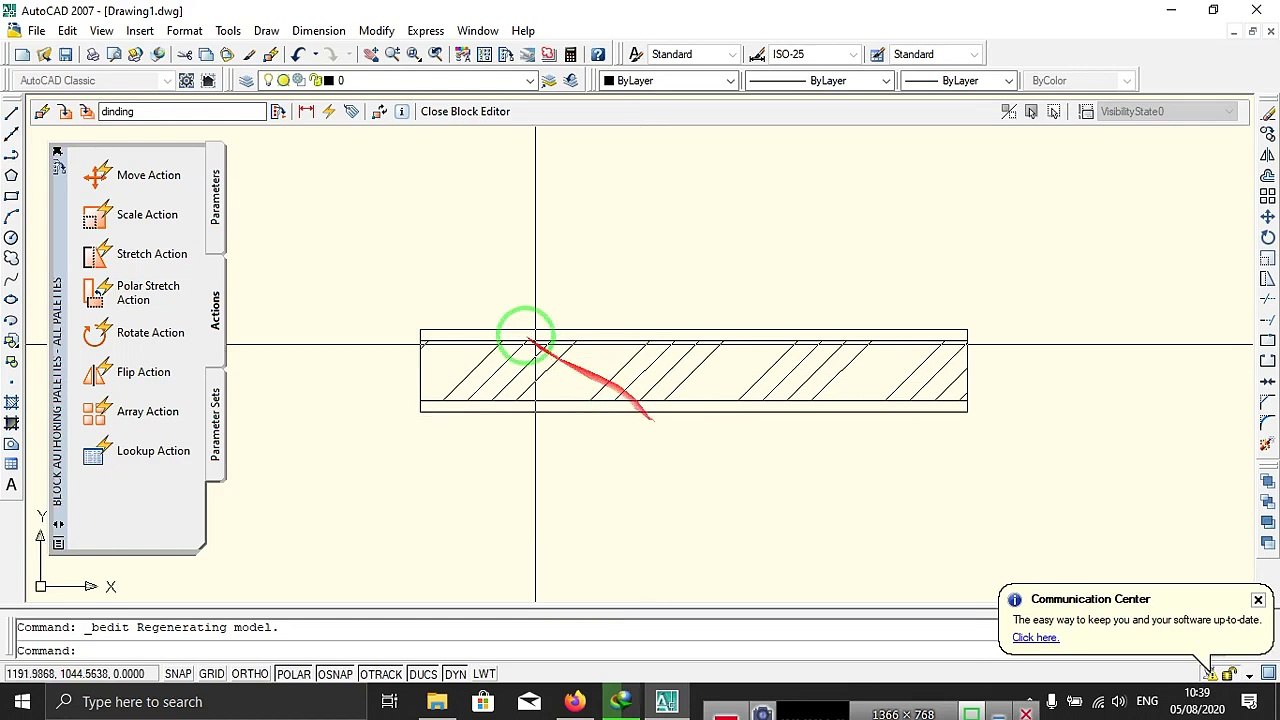This screenshot has height=720, width=1280.
Task: Select the Array Action tool
Action: tap(131, 412)
